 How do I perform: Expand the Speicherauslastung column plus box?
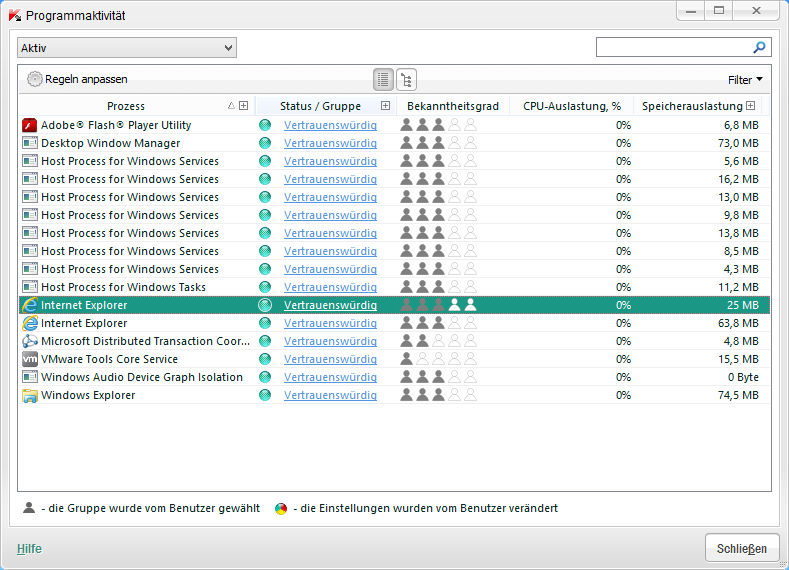(751, 106)
